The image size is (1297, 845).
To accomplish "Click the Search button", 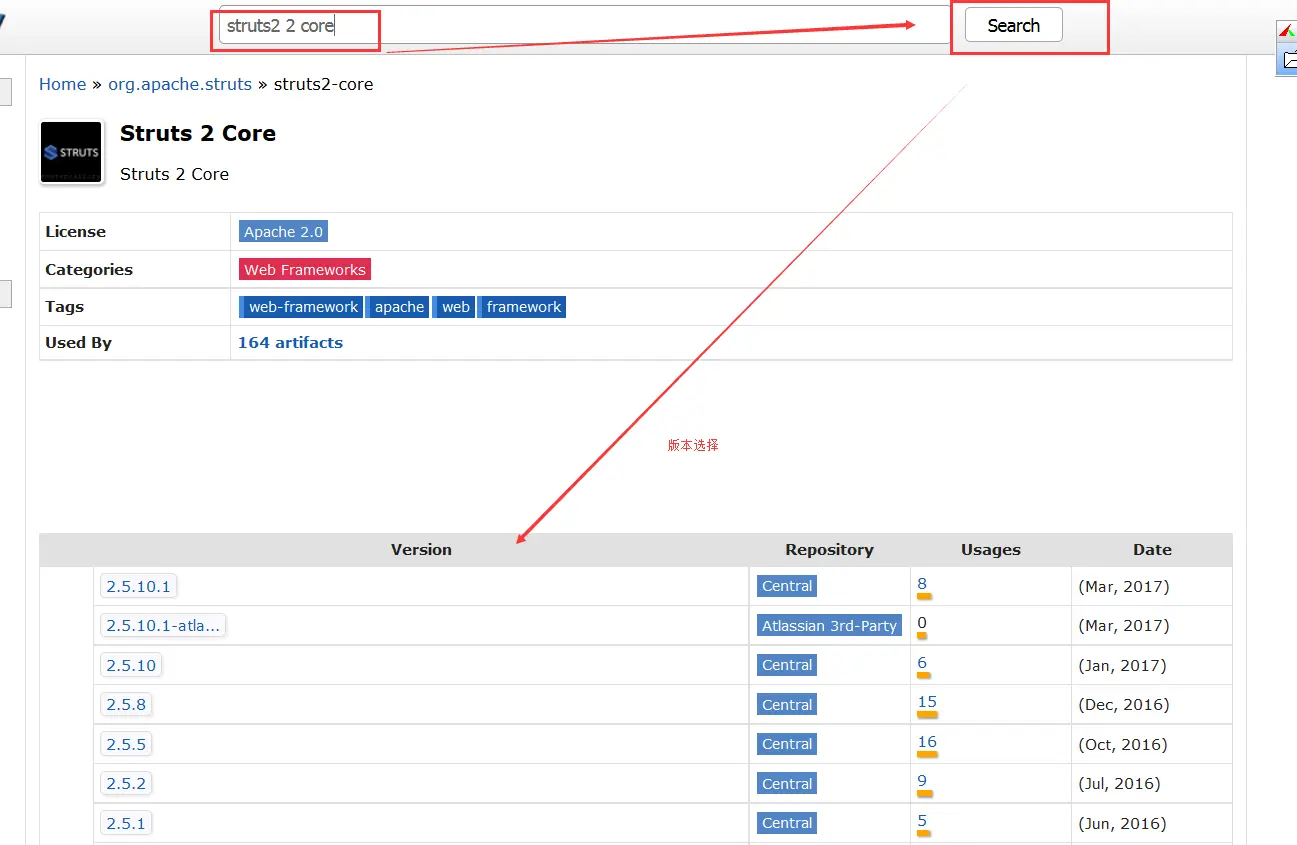I will tap(1013, 26).
